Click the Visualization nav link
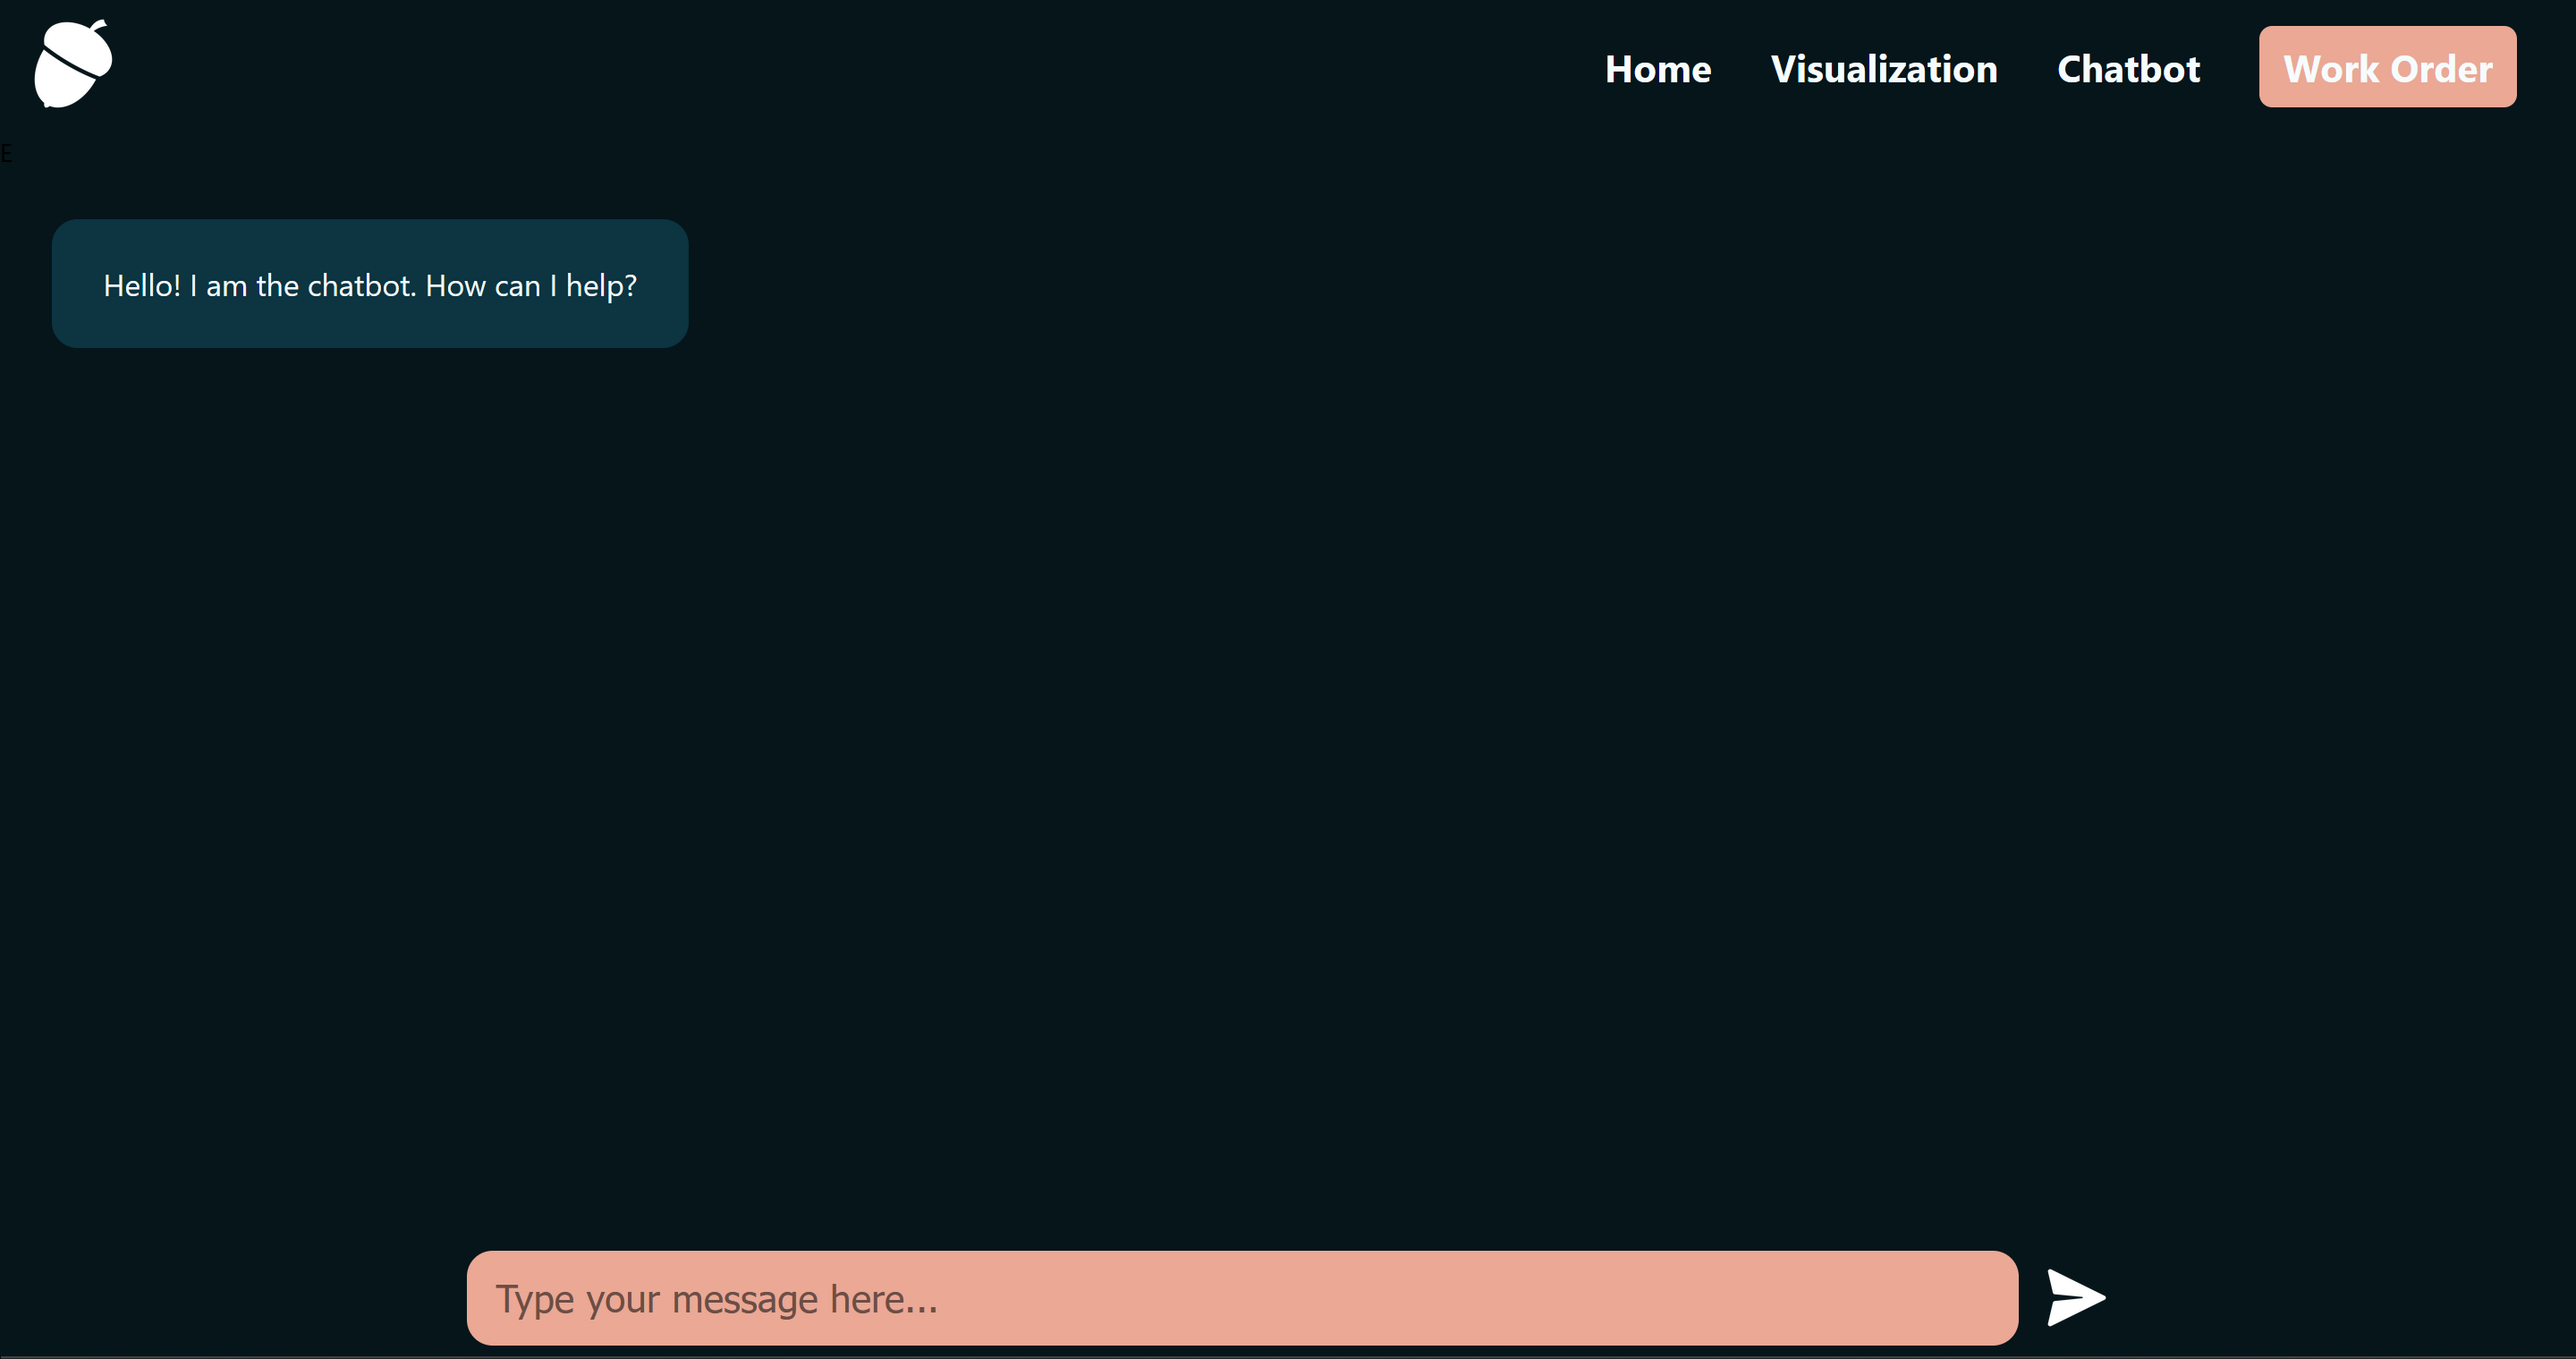This screenshot has height=1359, width=2576. [x=1883, y=69]
